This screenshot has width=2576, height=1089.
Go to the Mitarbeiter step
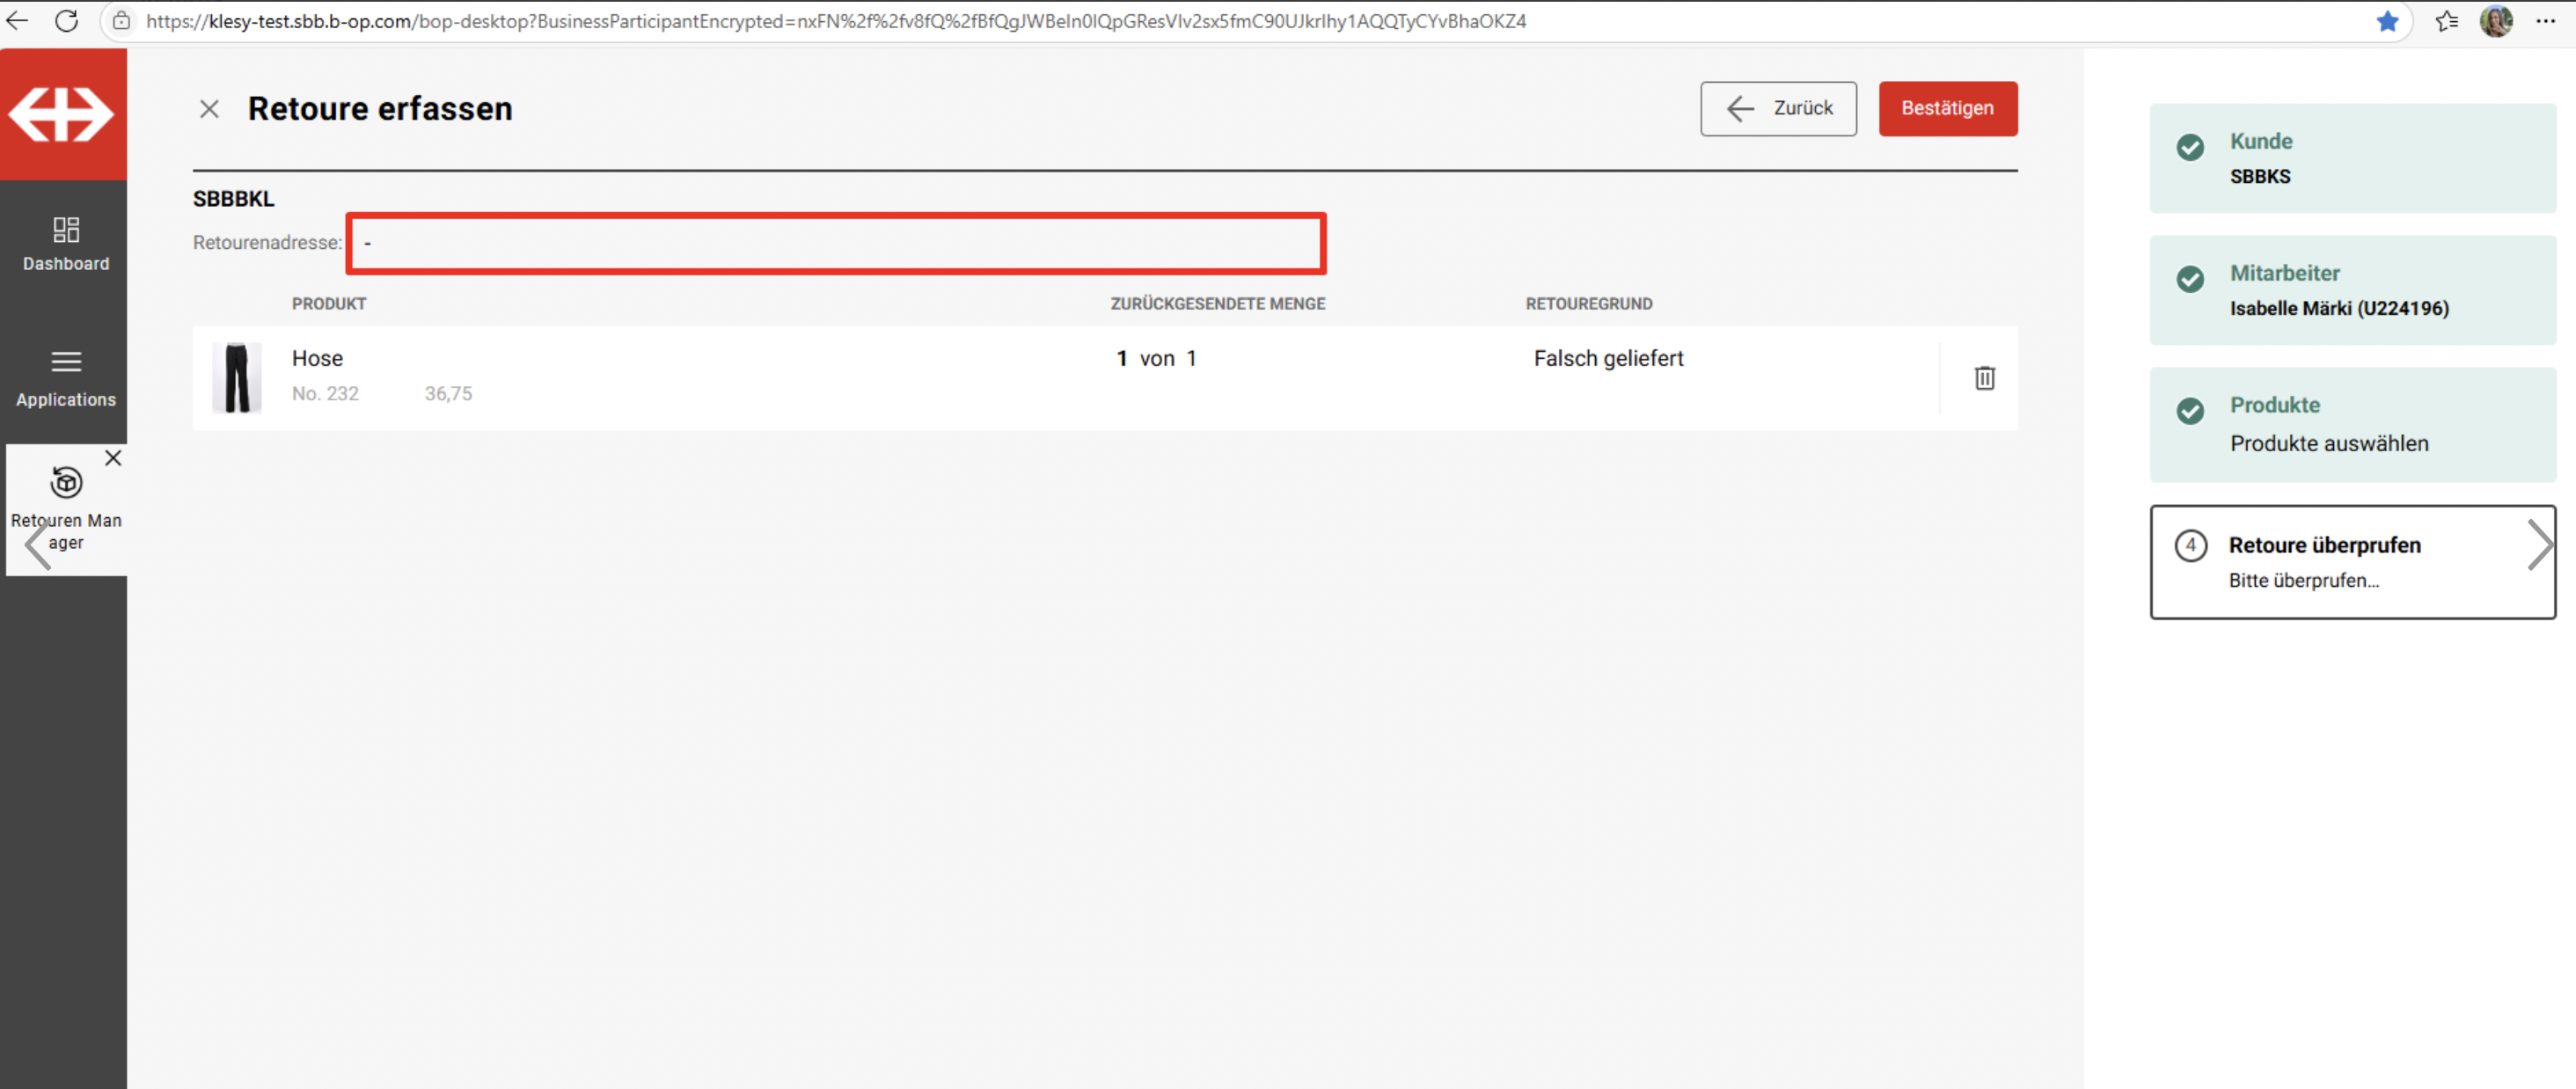click(2352, 290)
